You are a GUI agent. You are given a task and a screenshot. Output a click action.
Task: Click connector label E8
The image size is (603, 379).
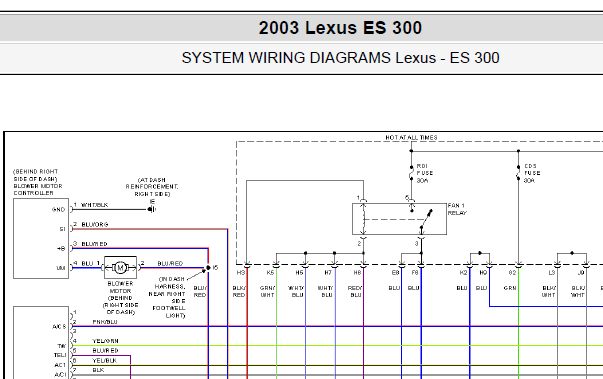(395, 273)
